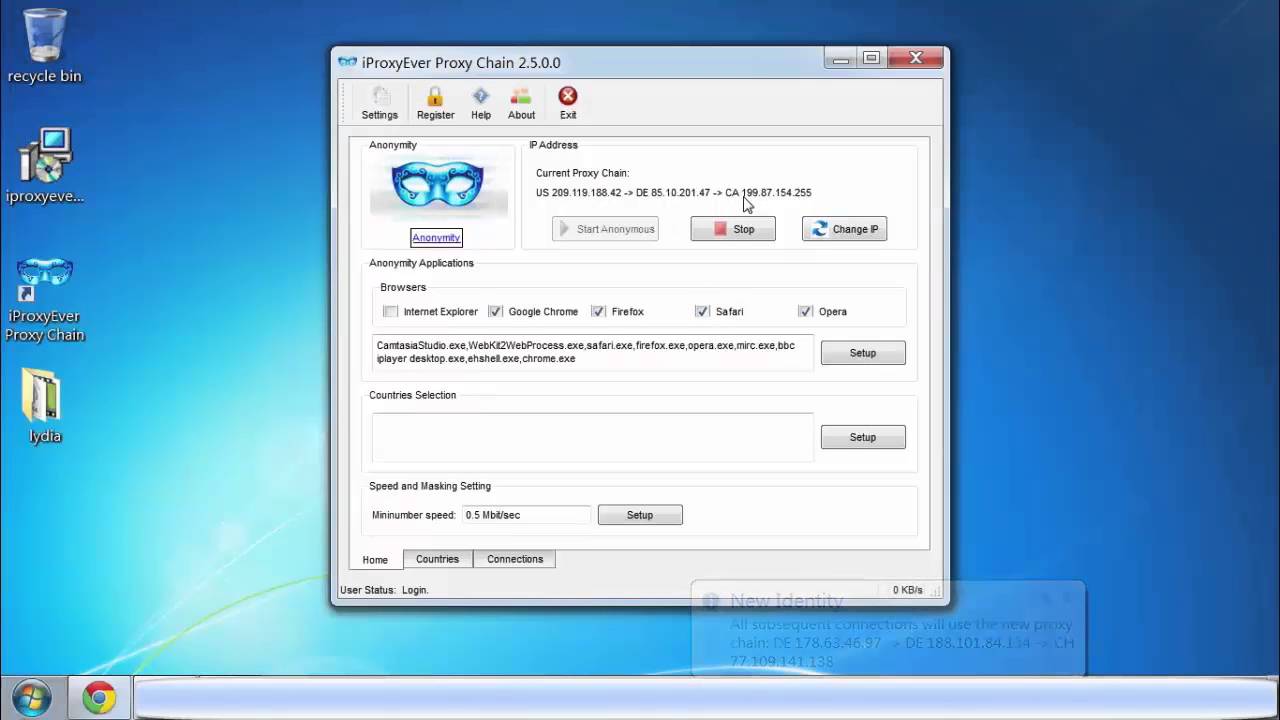Open recycle bin on desktop
The width and height of the screenshot is (1280, 720).
click(45, 46)
